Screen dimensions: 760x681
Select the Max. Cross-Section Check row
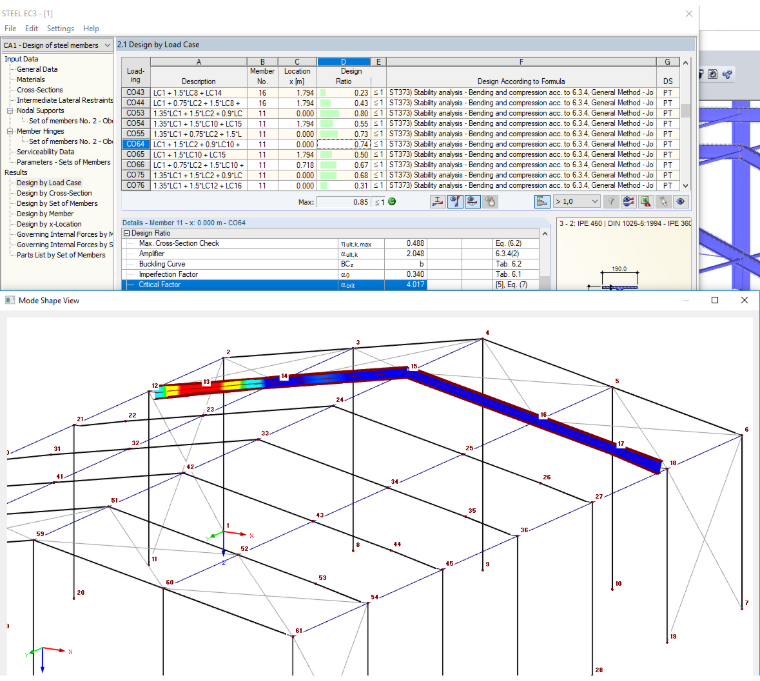click(331, 243)
